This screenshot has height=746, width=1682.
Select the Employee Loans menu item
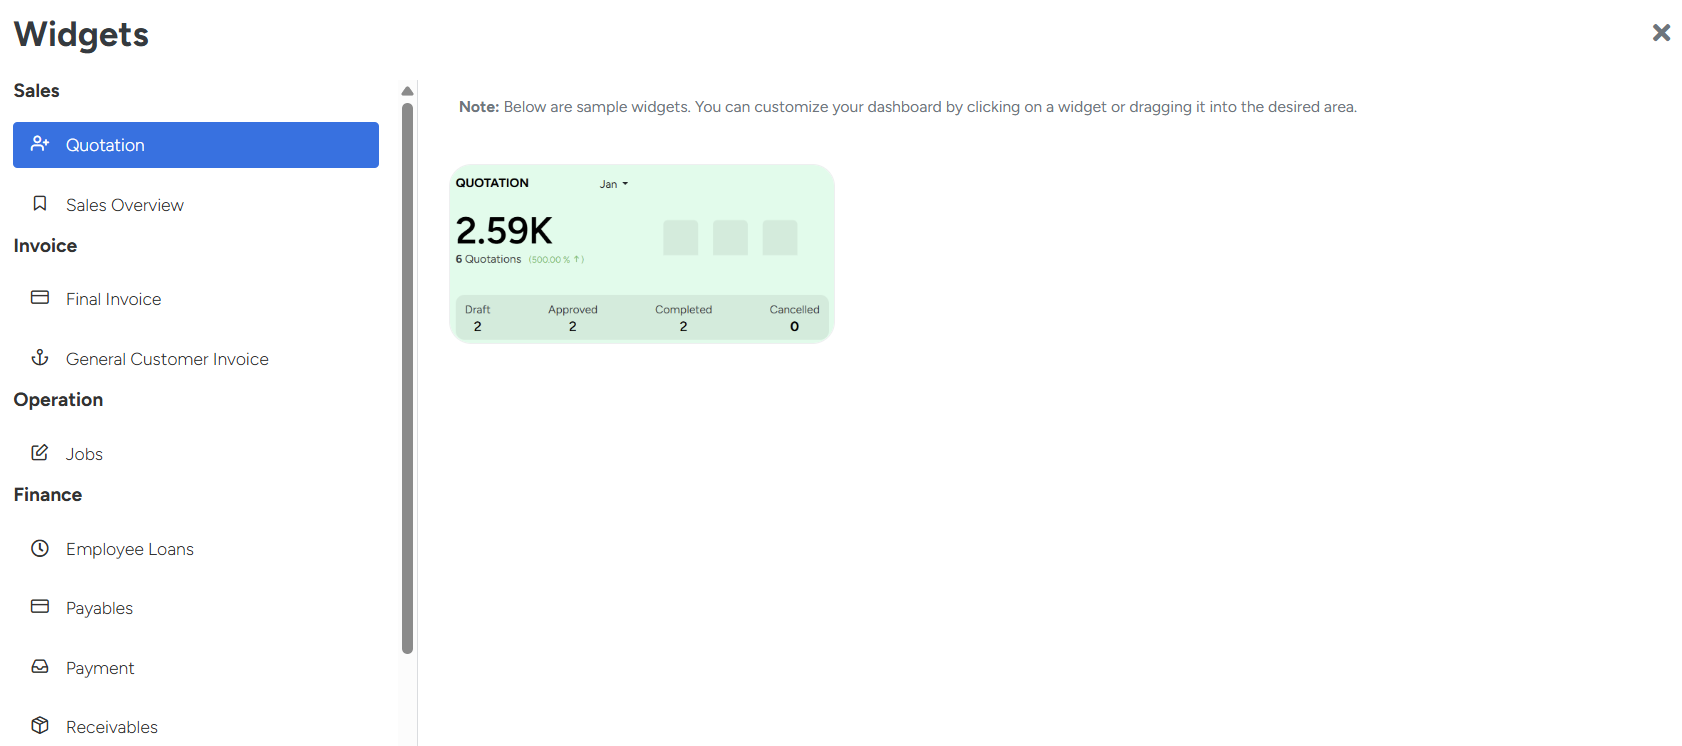(x=130, y=549)
